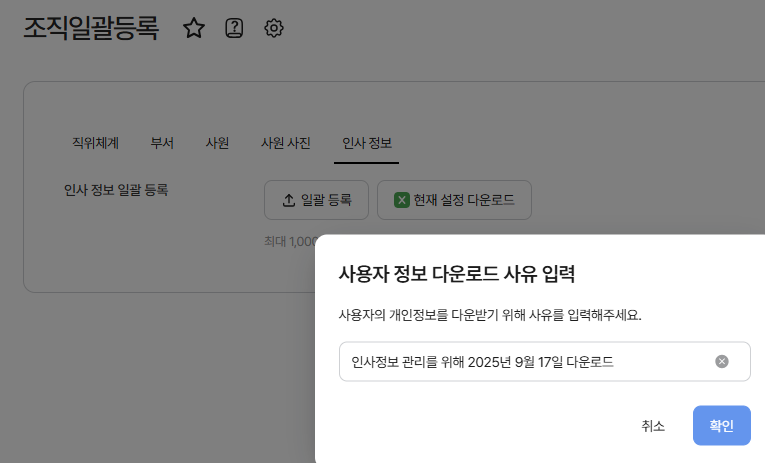Focus the download reason input field
Viewport: 765px width, 463px height.
(520, 362)
